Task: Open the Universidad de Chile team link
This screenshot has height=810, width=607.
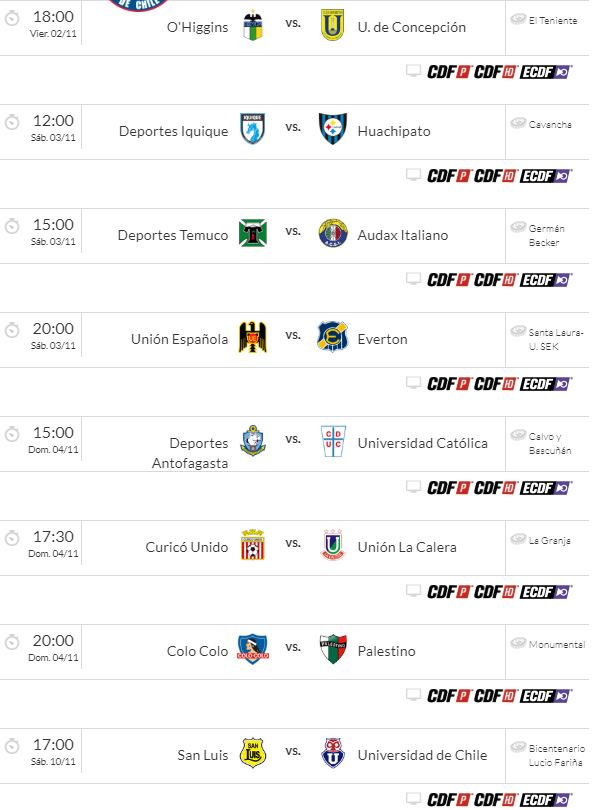Action: (422, 755)
